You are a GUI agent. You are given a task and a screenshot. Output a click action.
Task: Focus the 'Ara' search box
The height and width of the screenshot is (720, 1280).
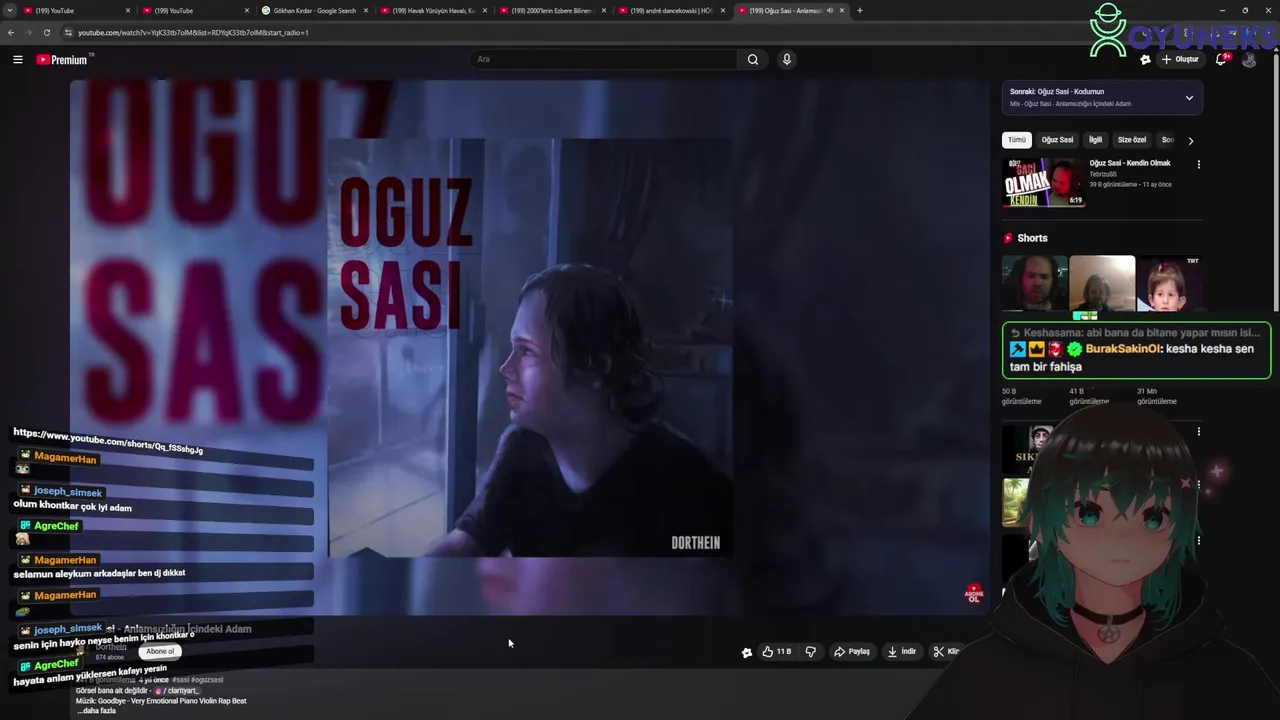[604, 59]
